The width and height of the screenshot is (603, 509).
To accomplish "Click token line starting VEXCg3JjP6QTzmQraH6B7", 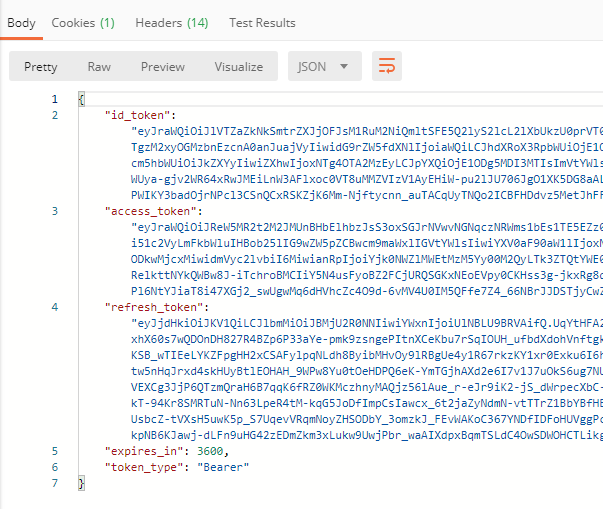I will tap(367, 387).
